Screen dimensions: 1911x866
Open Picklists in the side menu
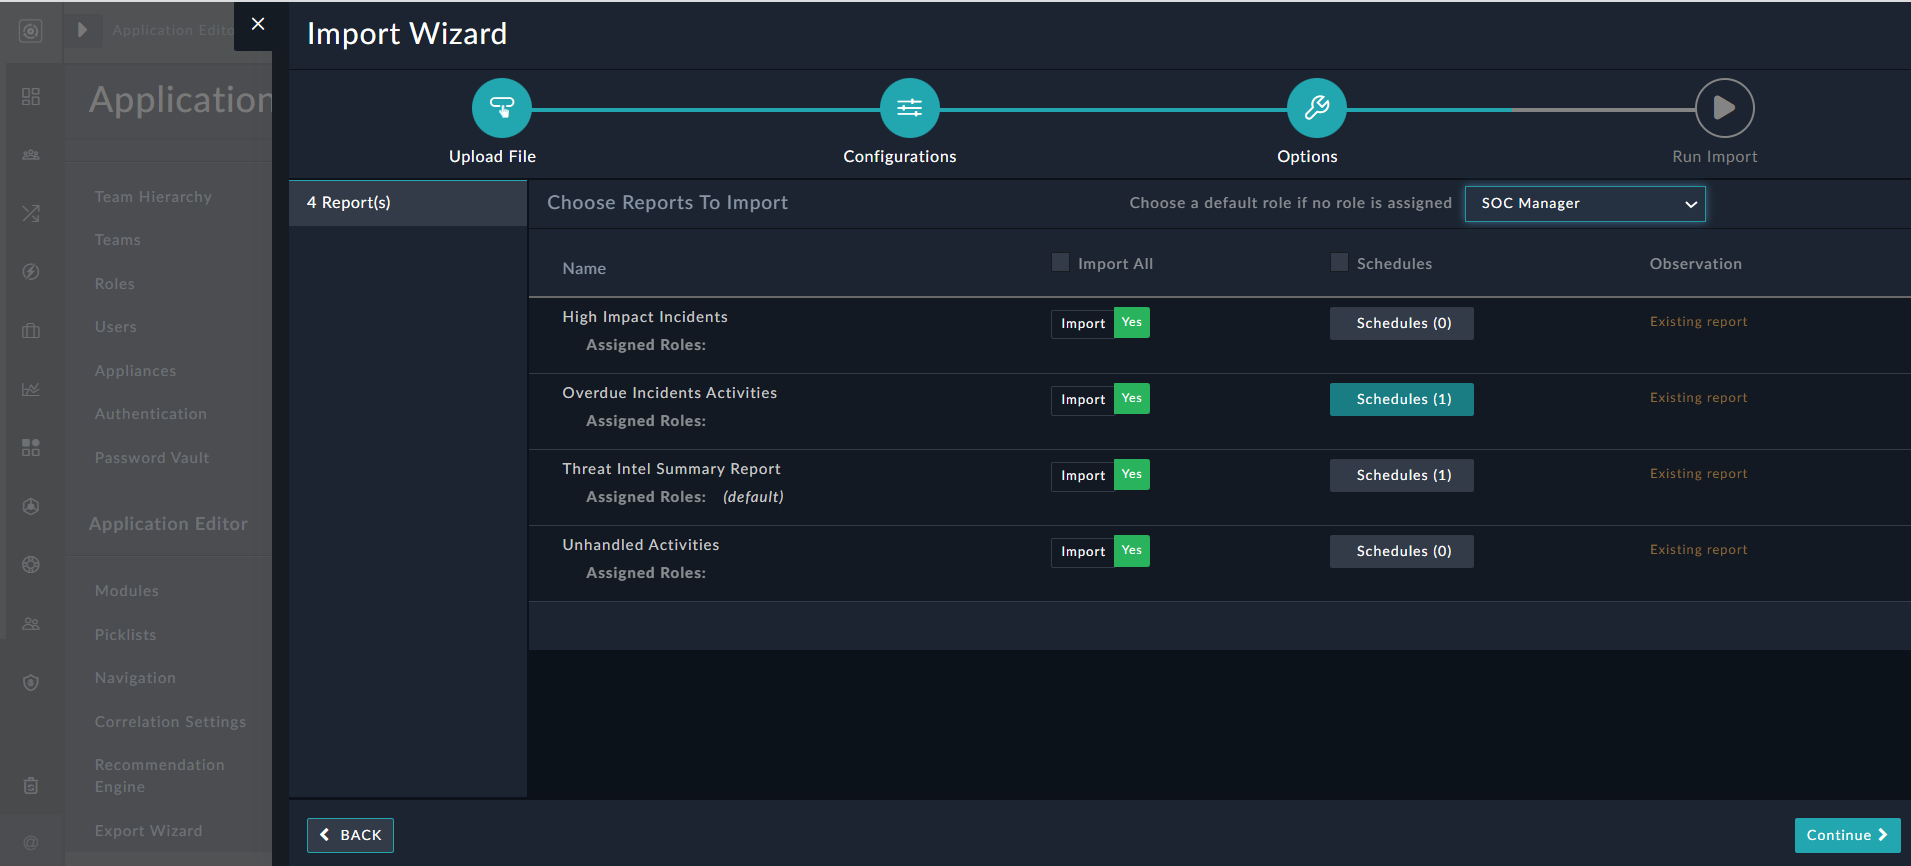coord(126,635)
